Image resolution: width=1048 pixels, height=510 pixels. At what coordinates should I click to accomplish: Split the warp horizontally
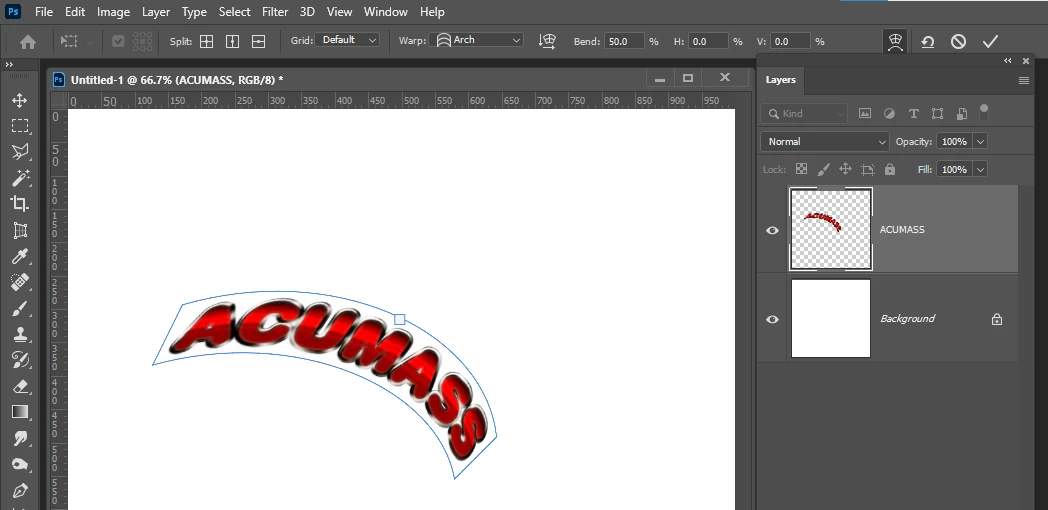(258, 41)
